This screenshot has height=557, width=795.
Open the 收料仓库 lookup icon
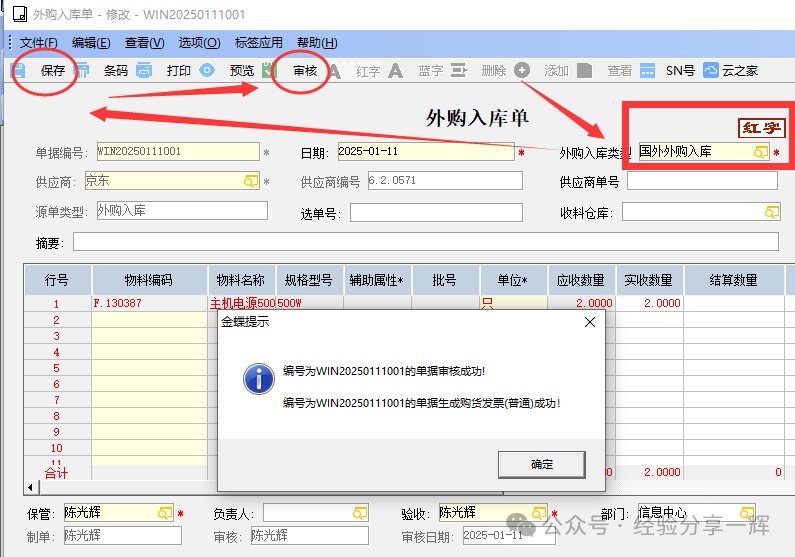point(771,212)
